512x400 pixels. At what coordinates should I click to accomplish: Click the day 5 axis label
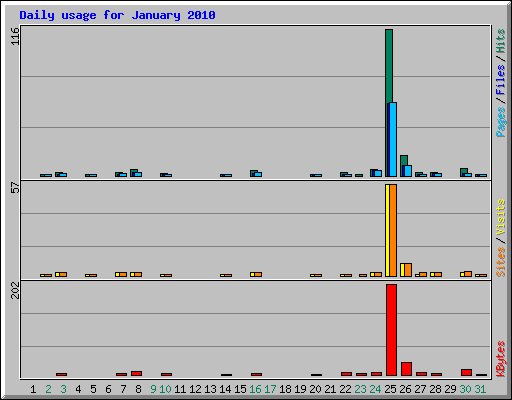tap(93, 389)
